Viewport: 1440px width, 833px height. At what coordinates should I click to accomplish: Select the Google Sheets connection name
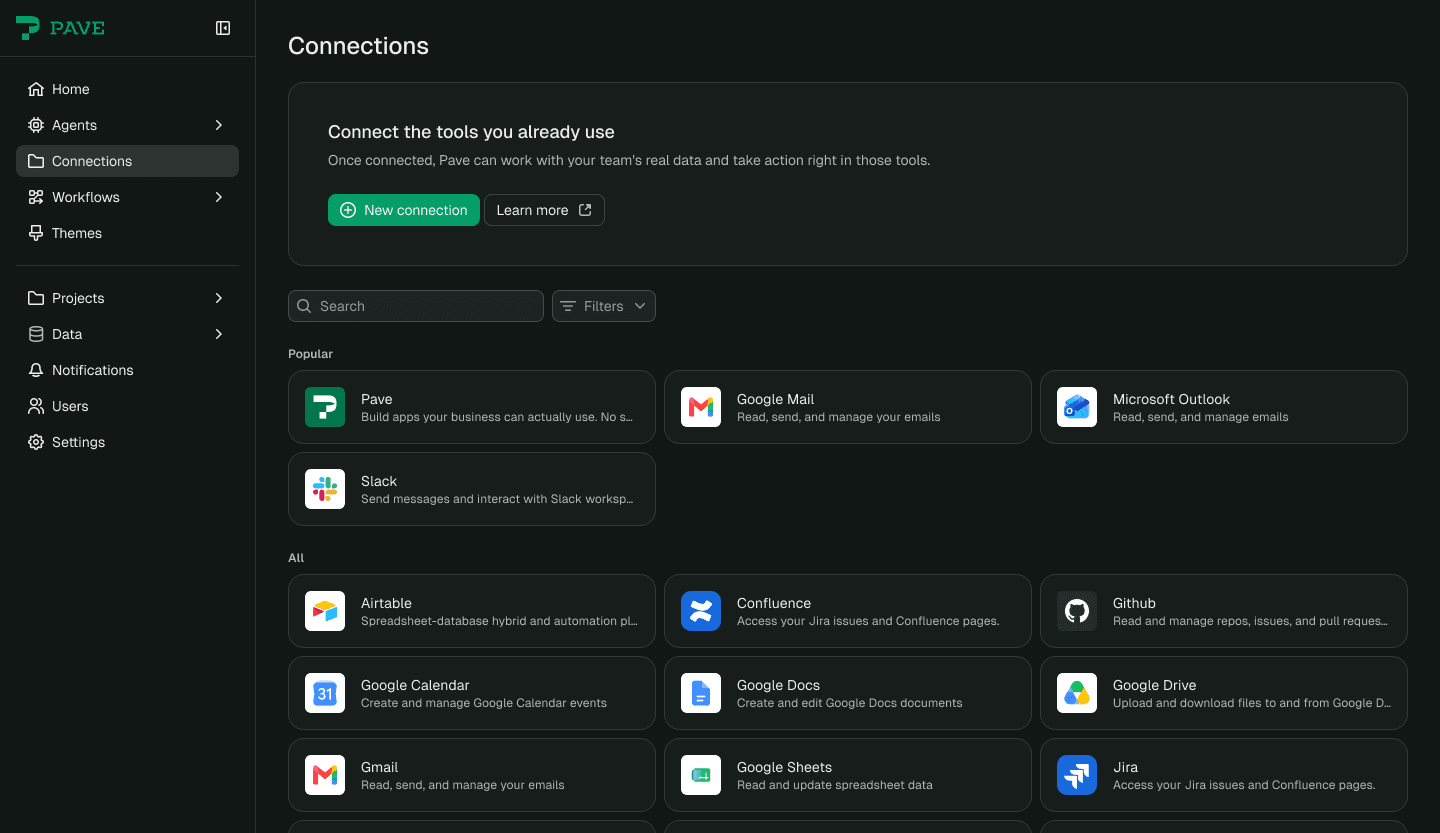tap(784, 767)
